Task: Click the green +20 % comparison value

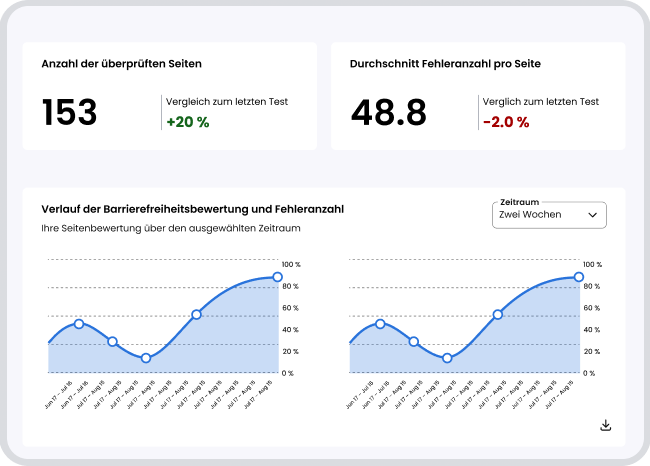Action: [x=187, y=122]
